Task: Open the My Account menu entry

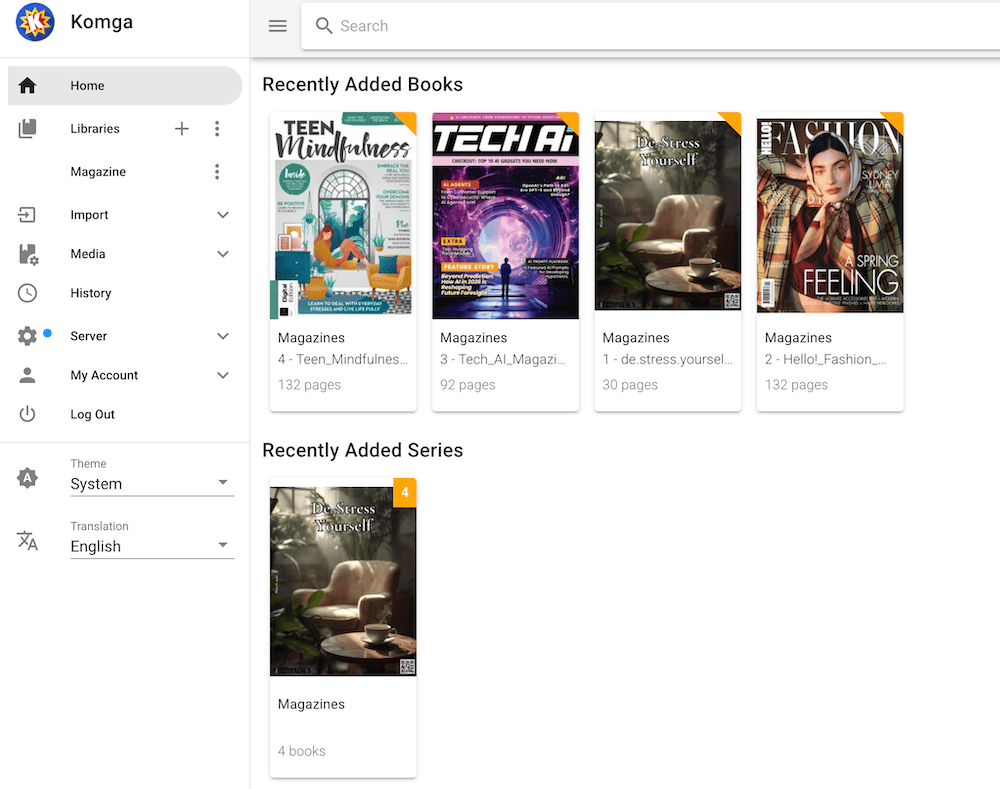Action: [x=104, y=374]
